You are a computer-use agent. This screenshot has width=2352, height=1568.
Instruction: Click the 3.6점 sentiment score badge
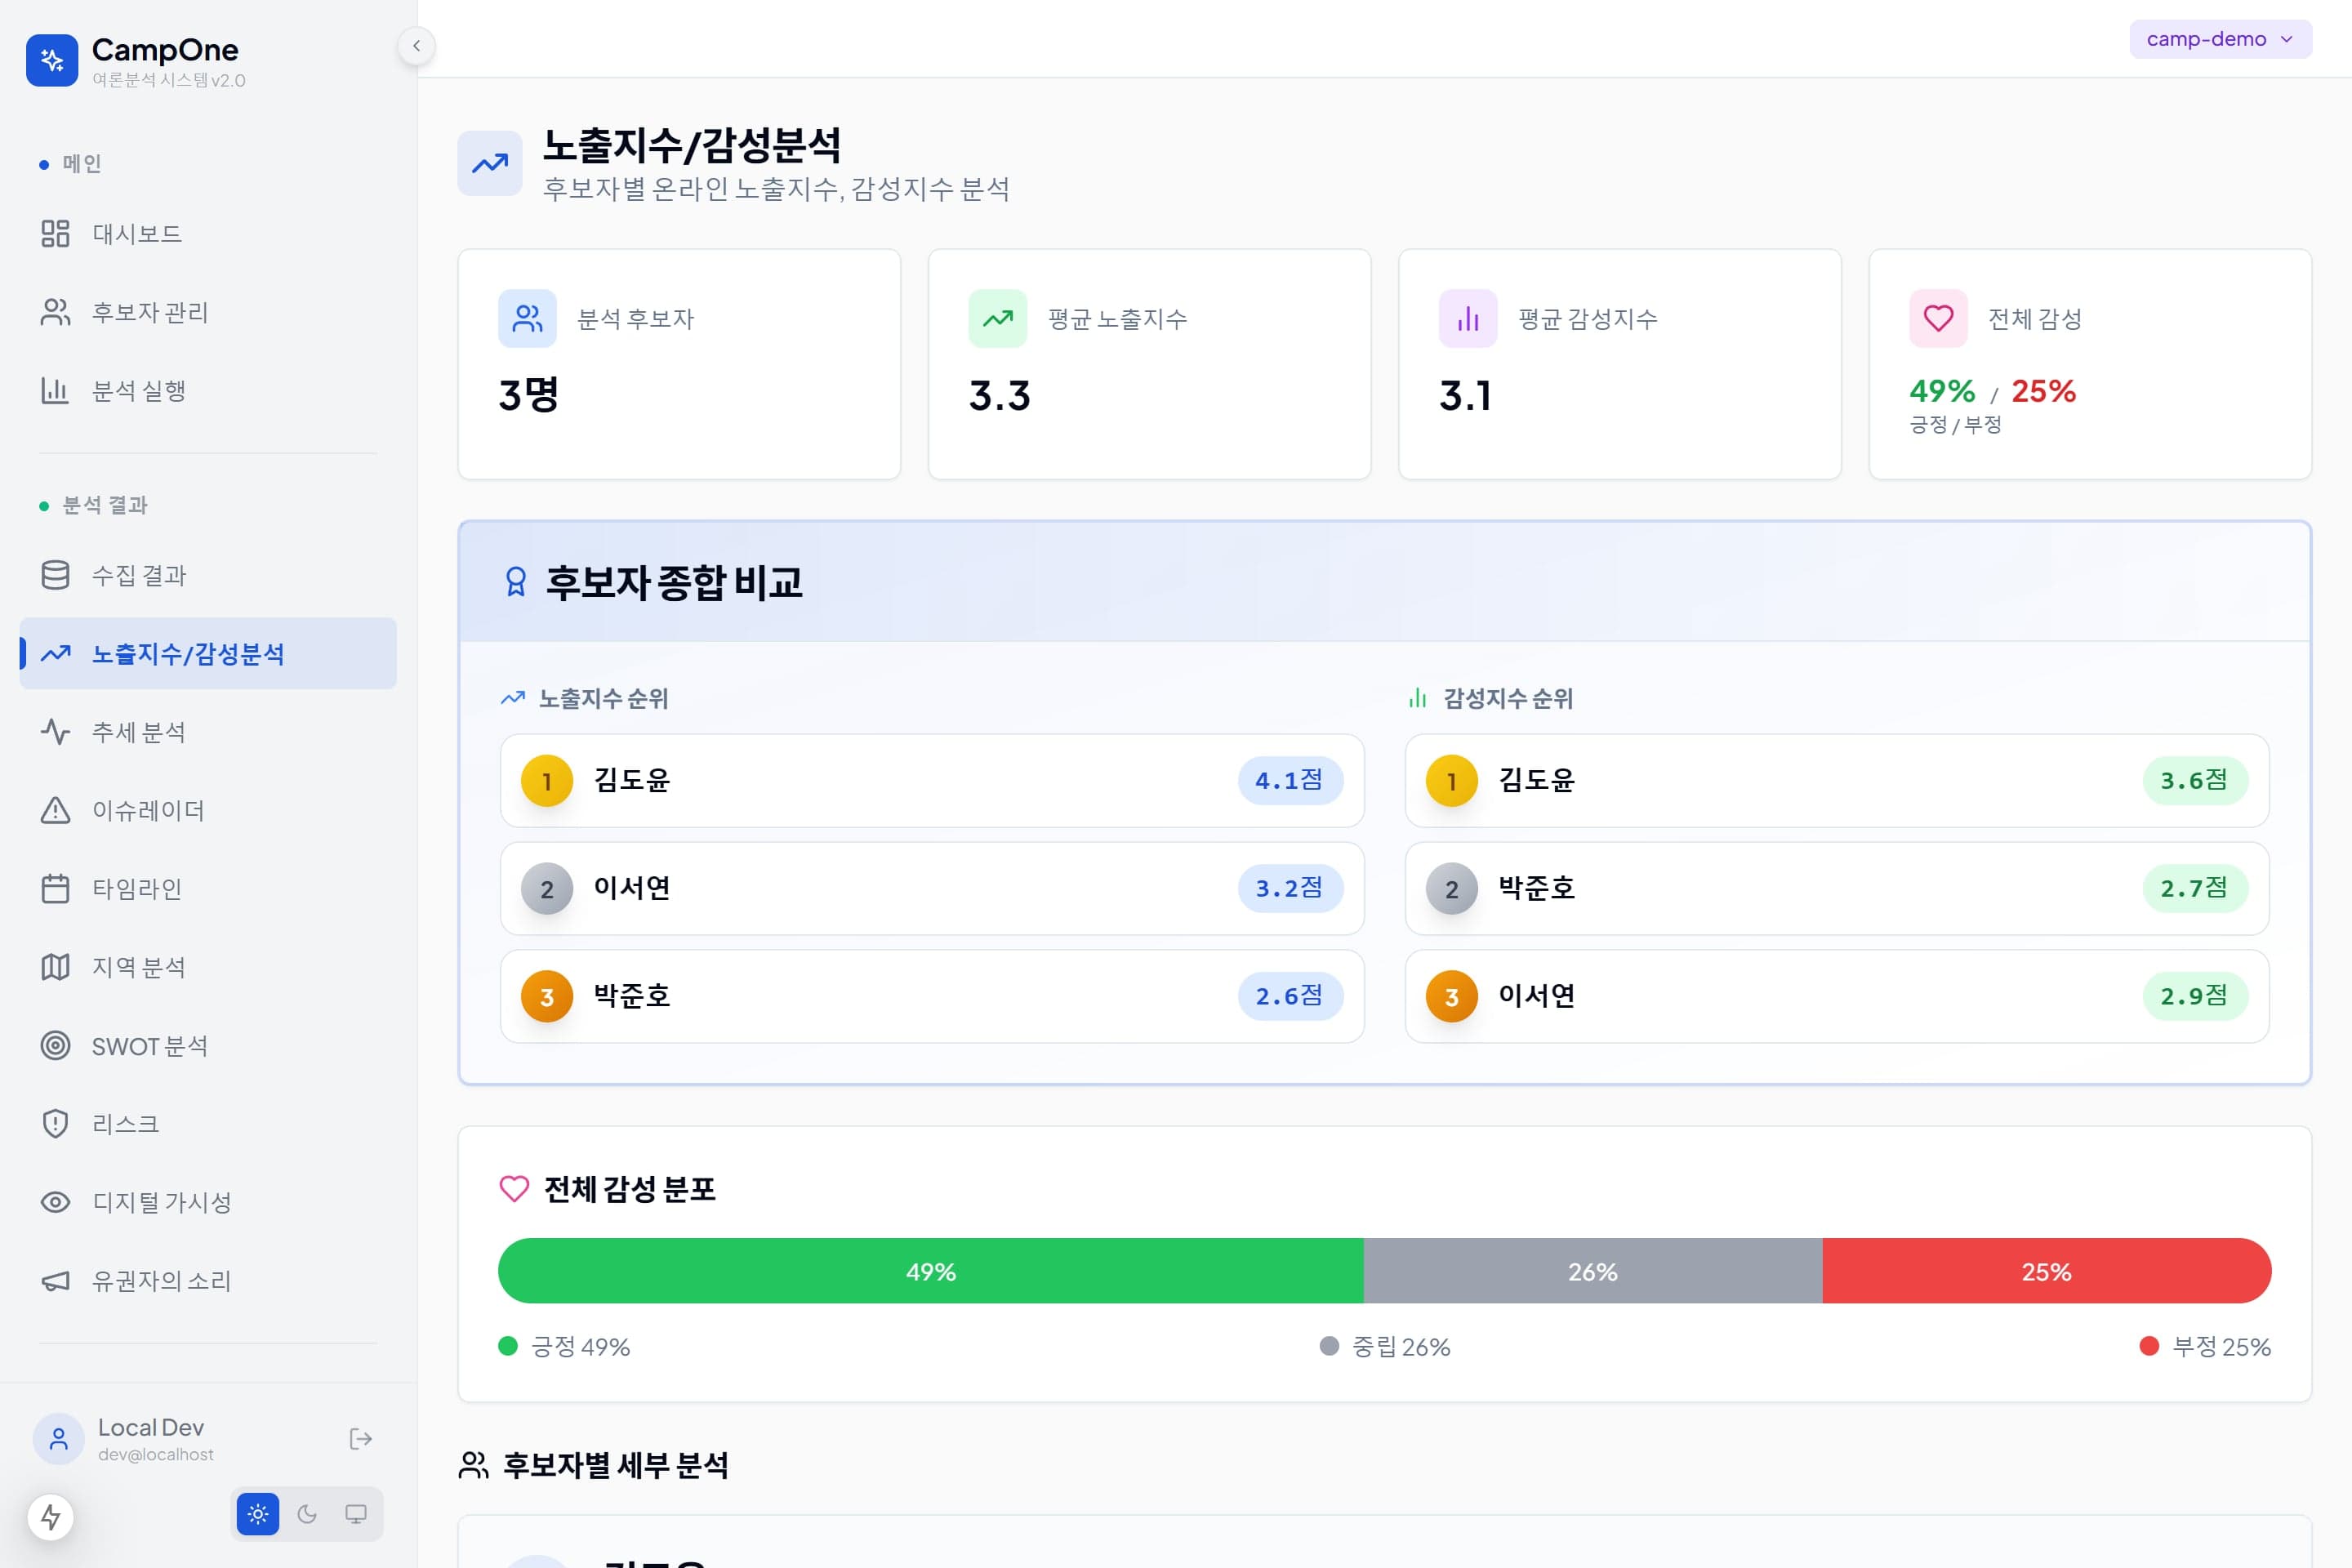tap(2195, 781)
